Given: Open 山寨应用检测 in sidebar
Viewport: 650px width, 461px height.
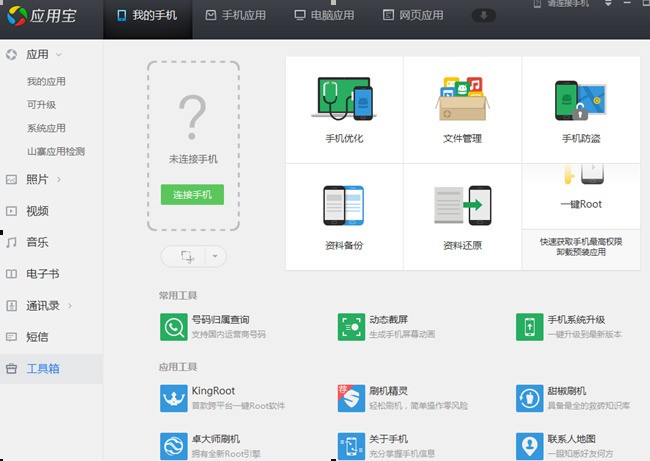Looking at the screenshot, I should [56, 151].
